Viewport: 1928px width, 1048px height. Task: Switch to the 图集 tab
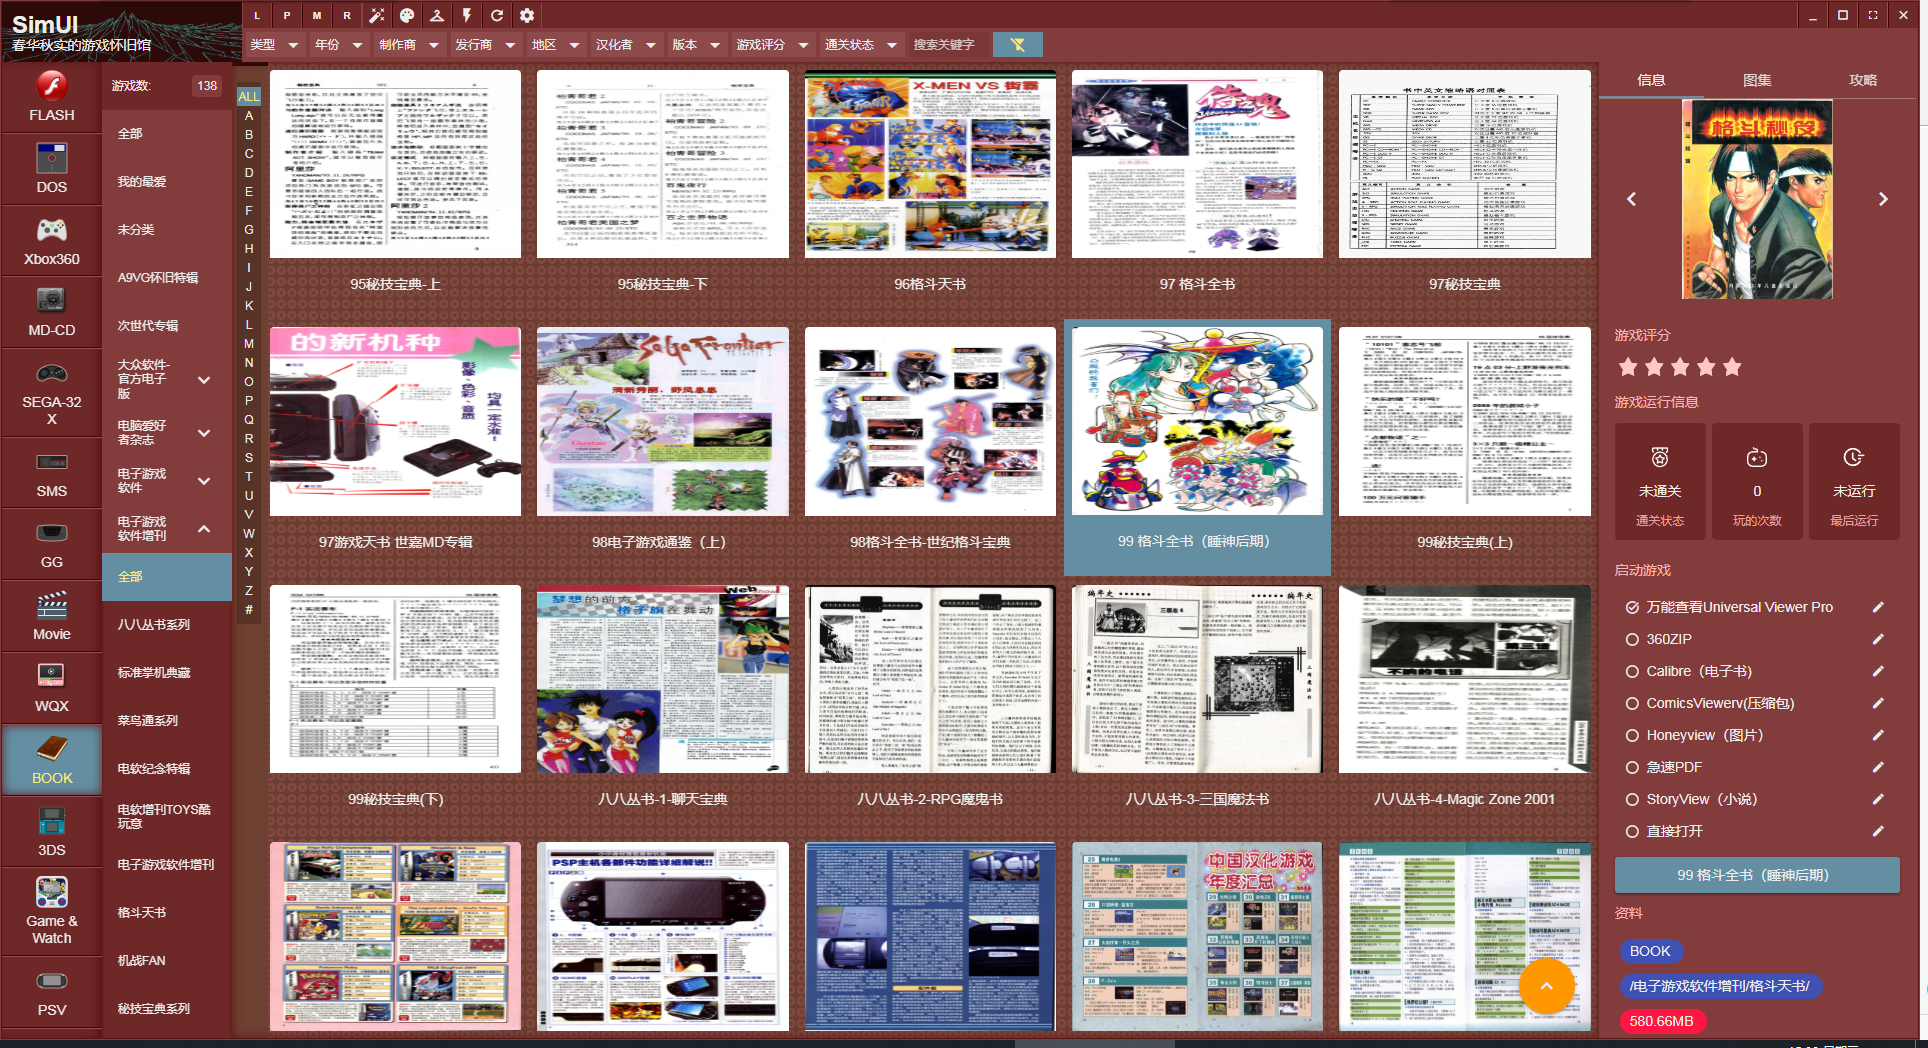[x=1757, y=80]
